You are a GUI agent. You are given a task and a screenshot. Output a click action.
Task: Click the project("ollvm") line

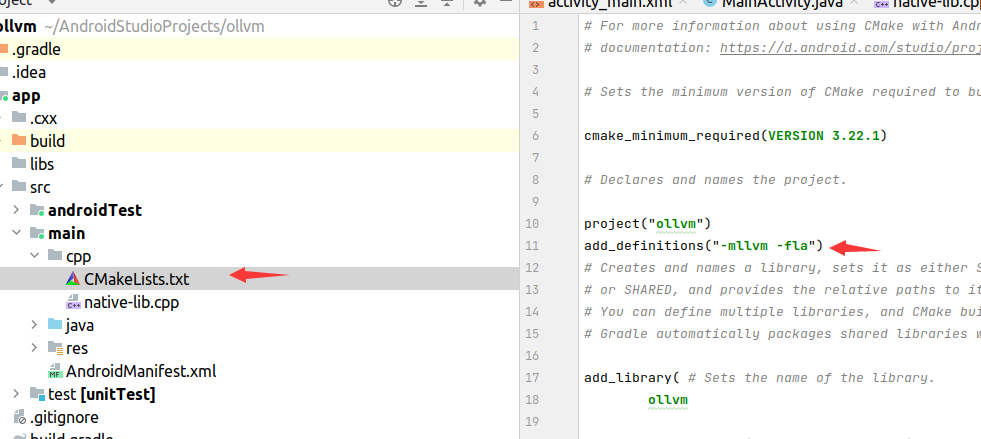(x=648, y=223)
